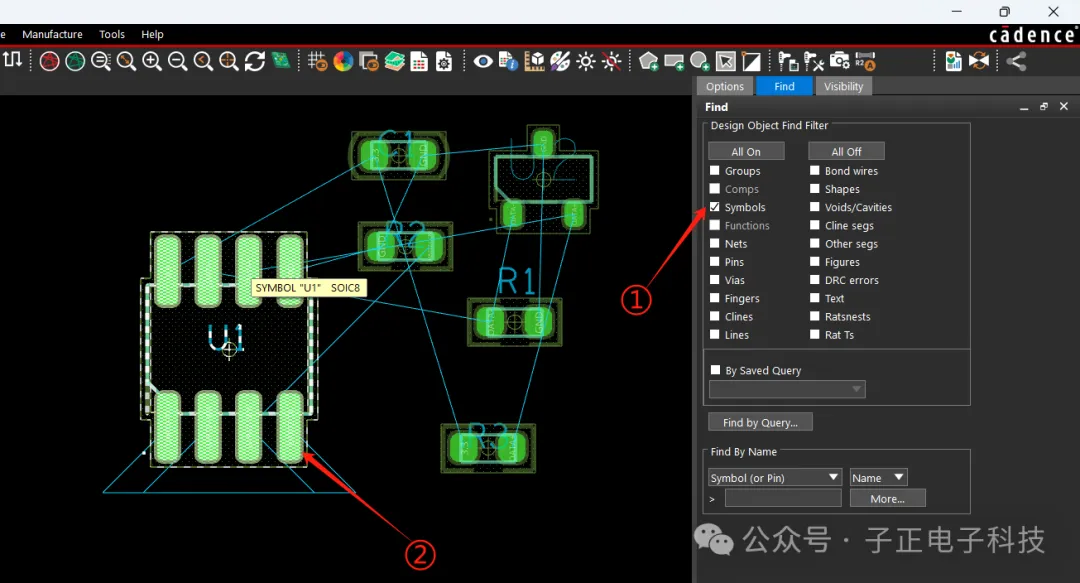Screen dimensions: 1080x583
Task: Click the zoom out magnifier icon
Action: (177, 61)
